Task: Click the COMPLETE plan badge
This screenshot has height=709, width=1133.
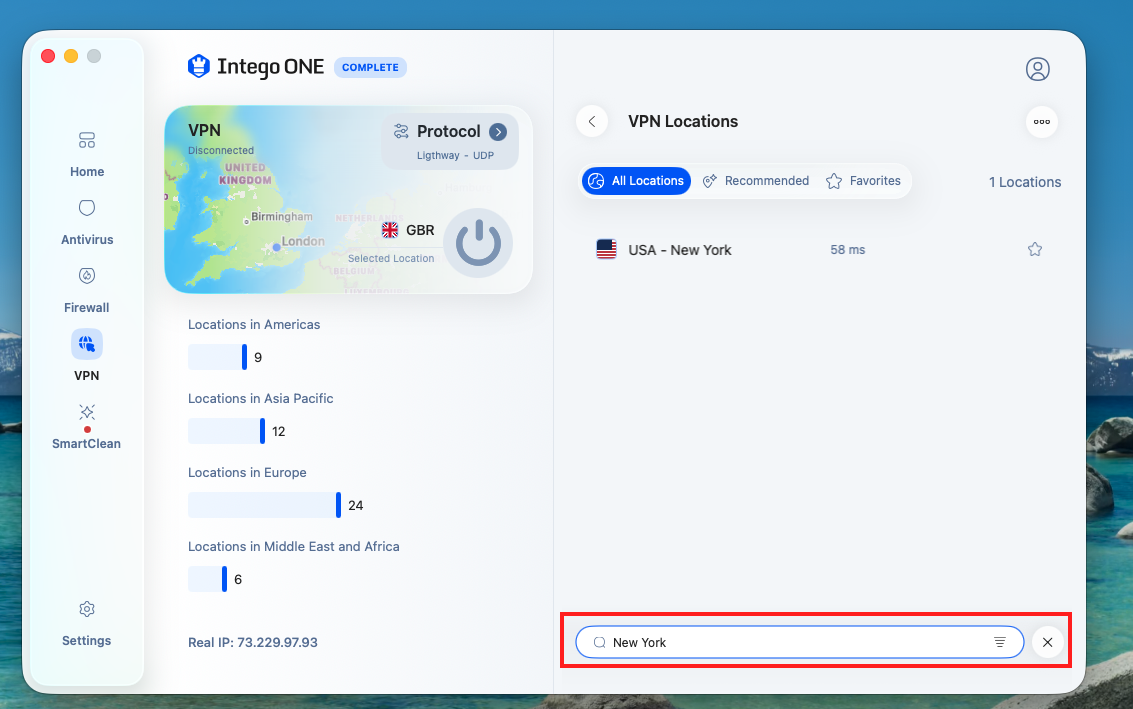Action: (370, 67)
